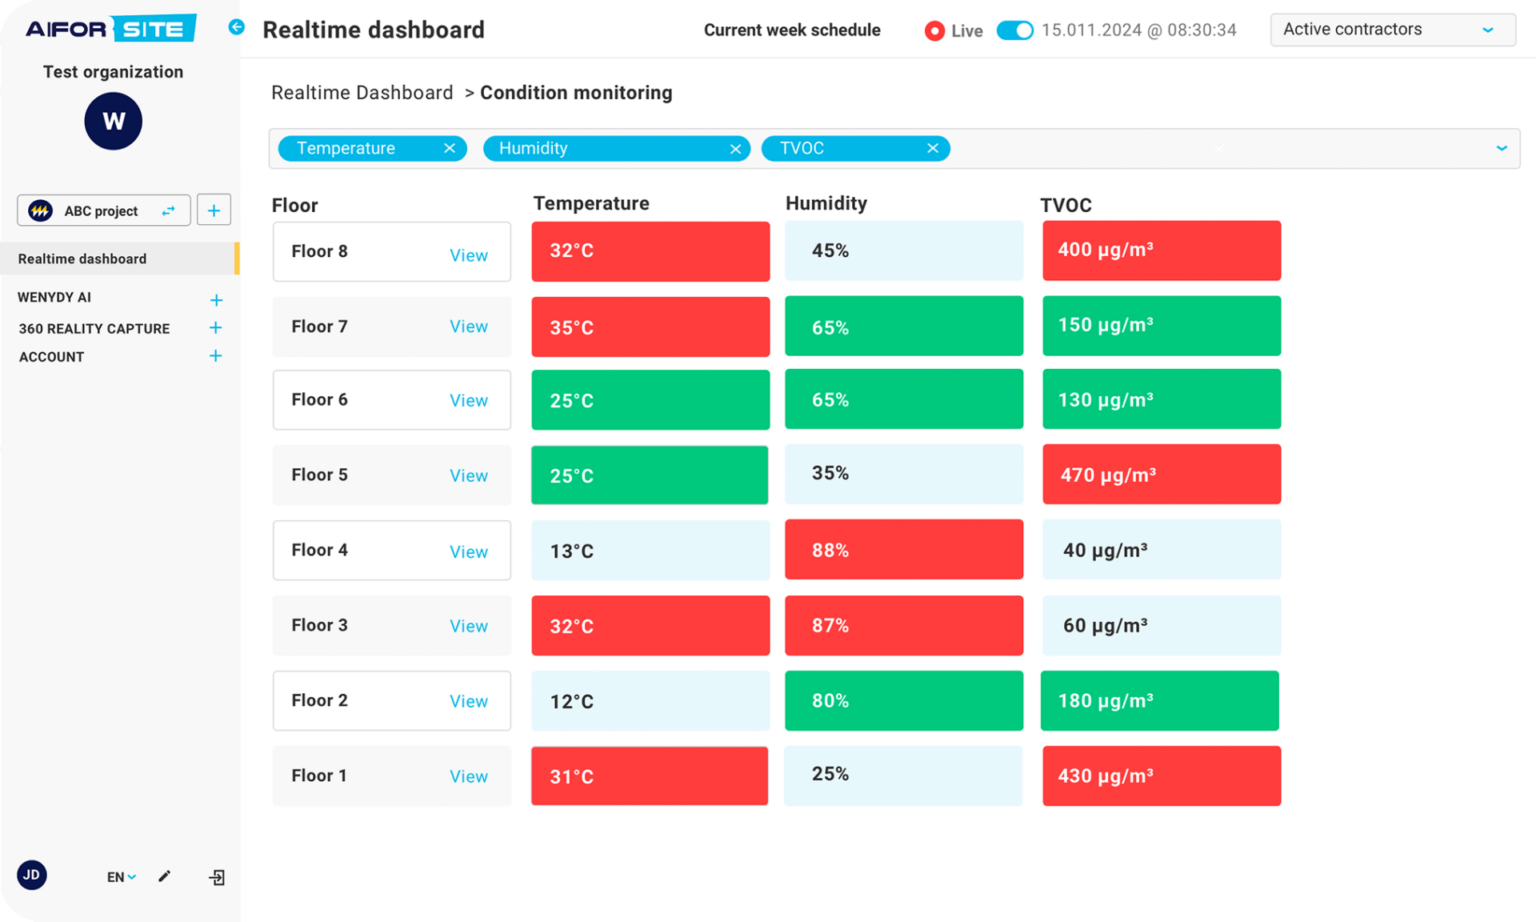1536x922 pixels.
Task: Open the EN language selector
Action: tap(121, 877)
